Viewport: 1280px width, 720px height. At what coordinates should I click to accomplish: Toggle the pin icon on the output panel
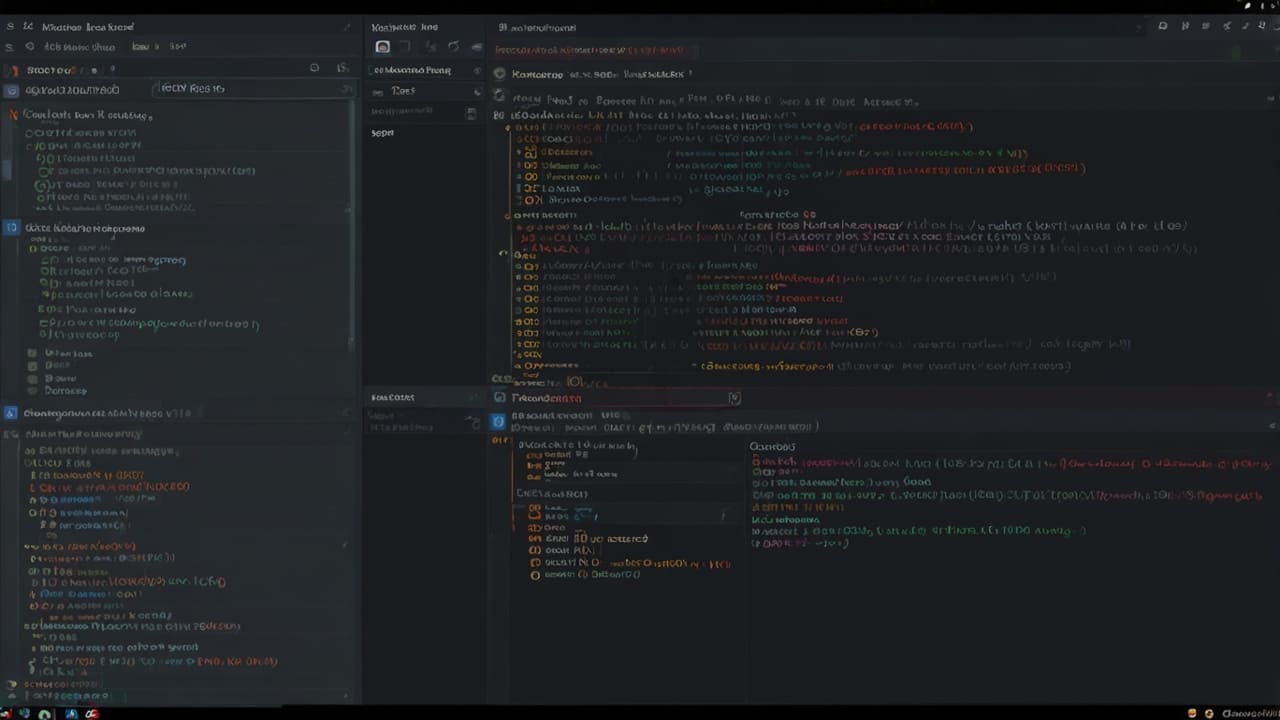[x=733, y=398]
